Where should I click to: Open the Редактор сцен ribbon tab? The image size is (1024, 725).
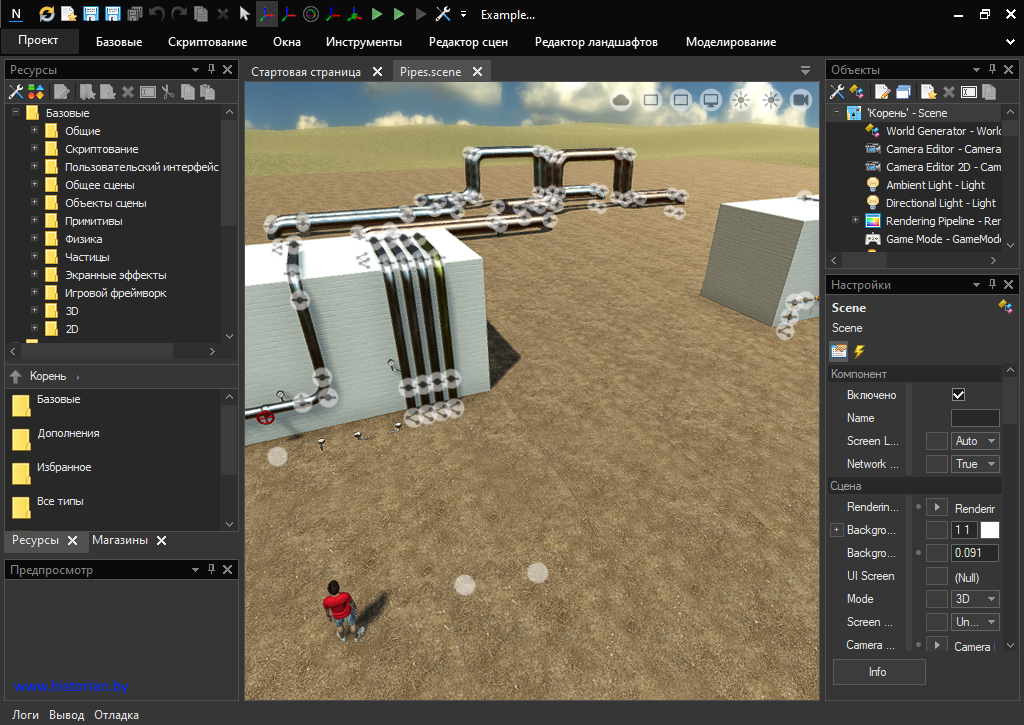[x=468, y=42]
